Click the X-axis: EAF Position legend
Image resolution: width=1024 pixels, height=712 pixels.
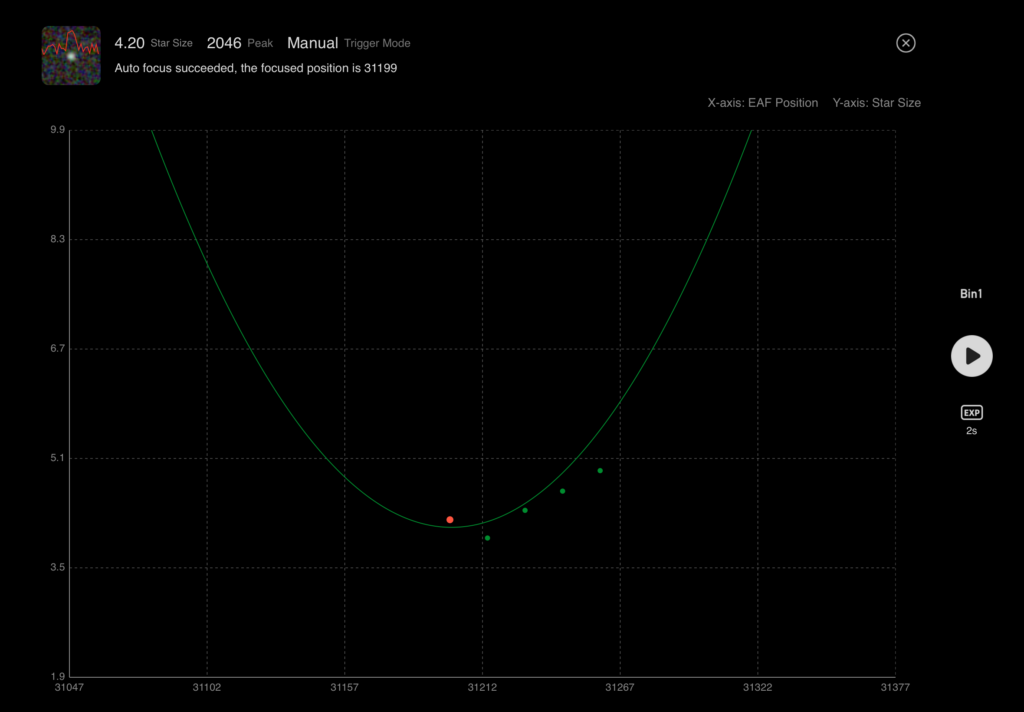coord(763,103)
